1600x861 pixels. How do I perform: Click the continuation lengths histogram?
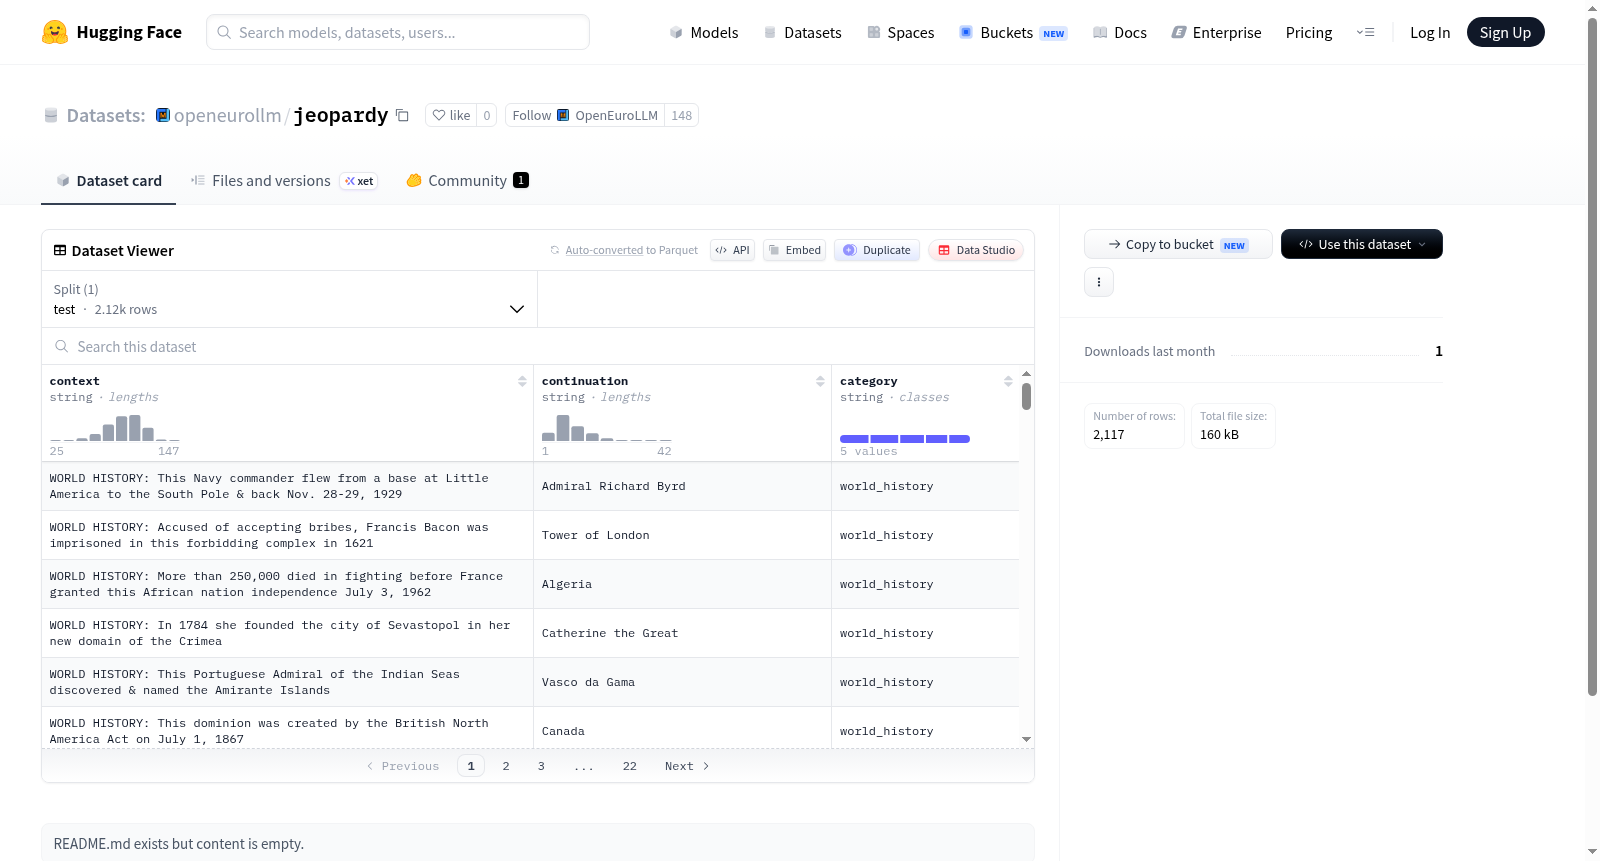(x=607, y=428)
